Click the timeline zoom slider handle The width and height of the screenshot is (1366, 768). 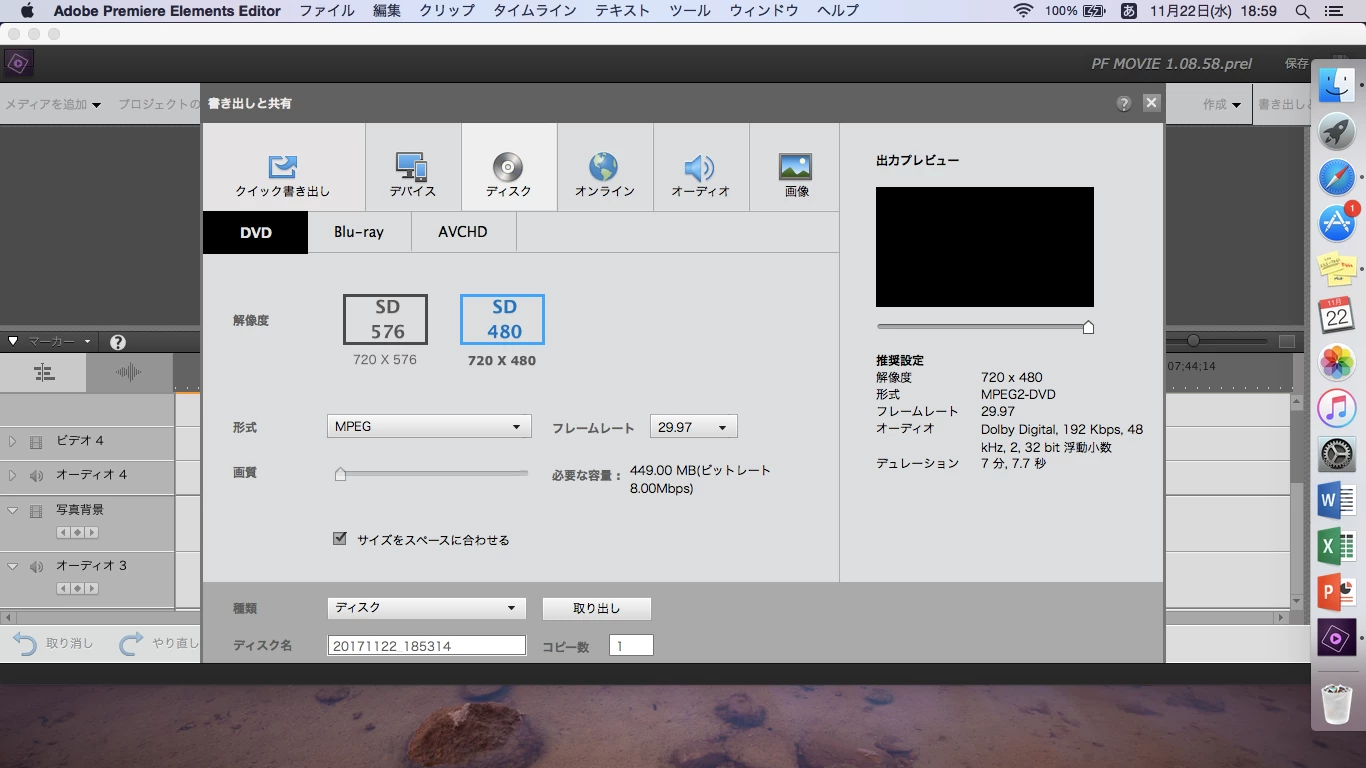coord(1193,341)
